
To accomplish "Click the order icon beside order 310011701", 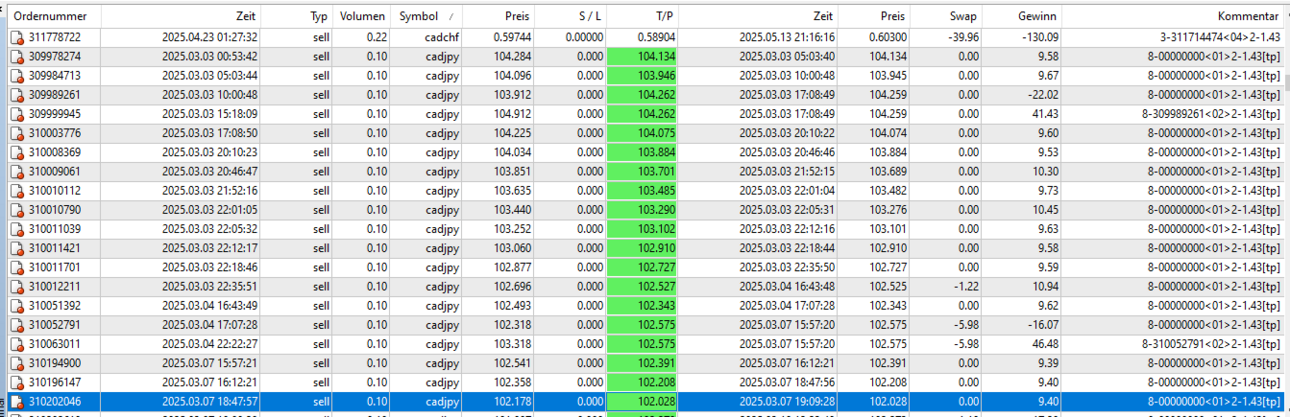I will tap(16, 267).
